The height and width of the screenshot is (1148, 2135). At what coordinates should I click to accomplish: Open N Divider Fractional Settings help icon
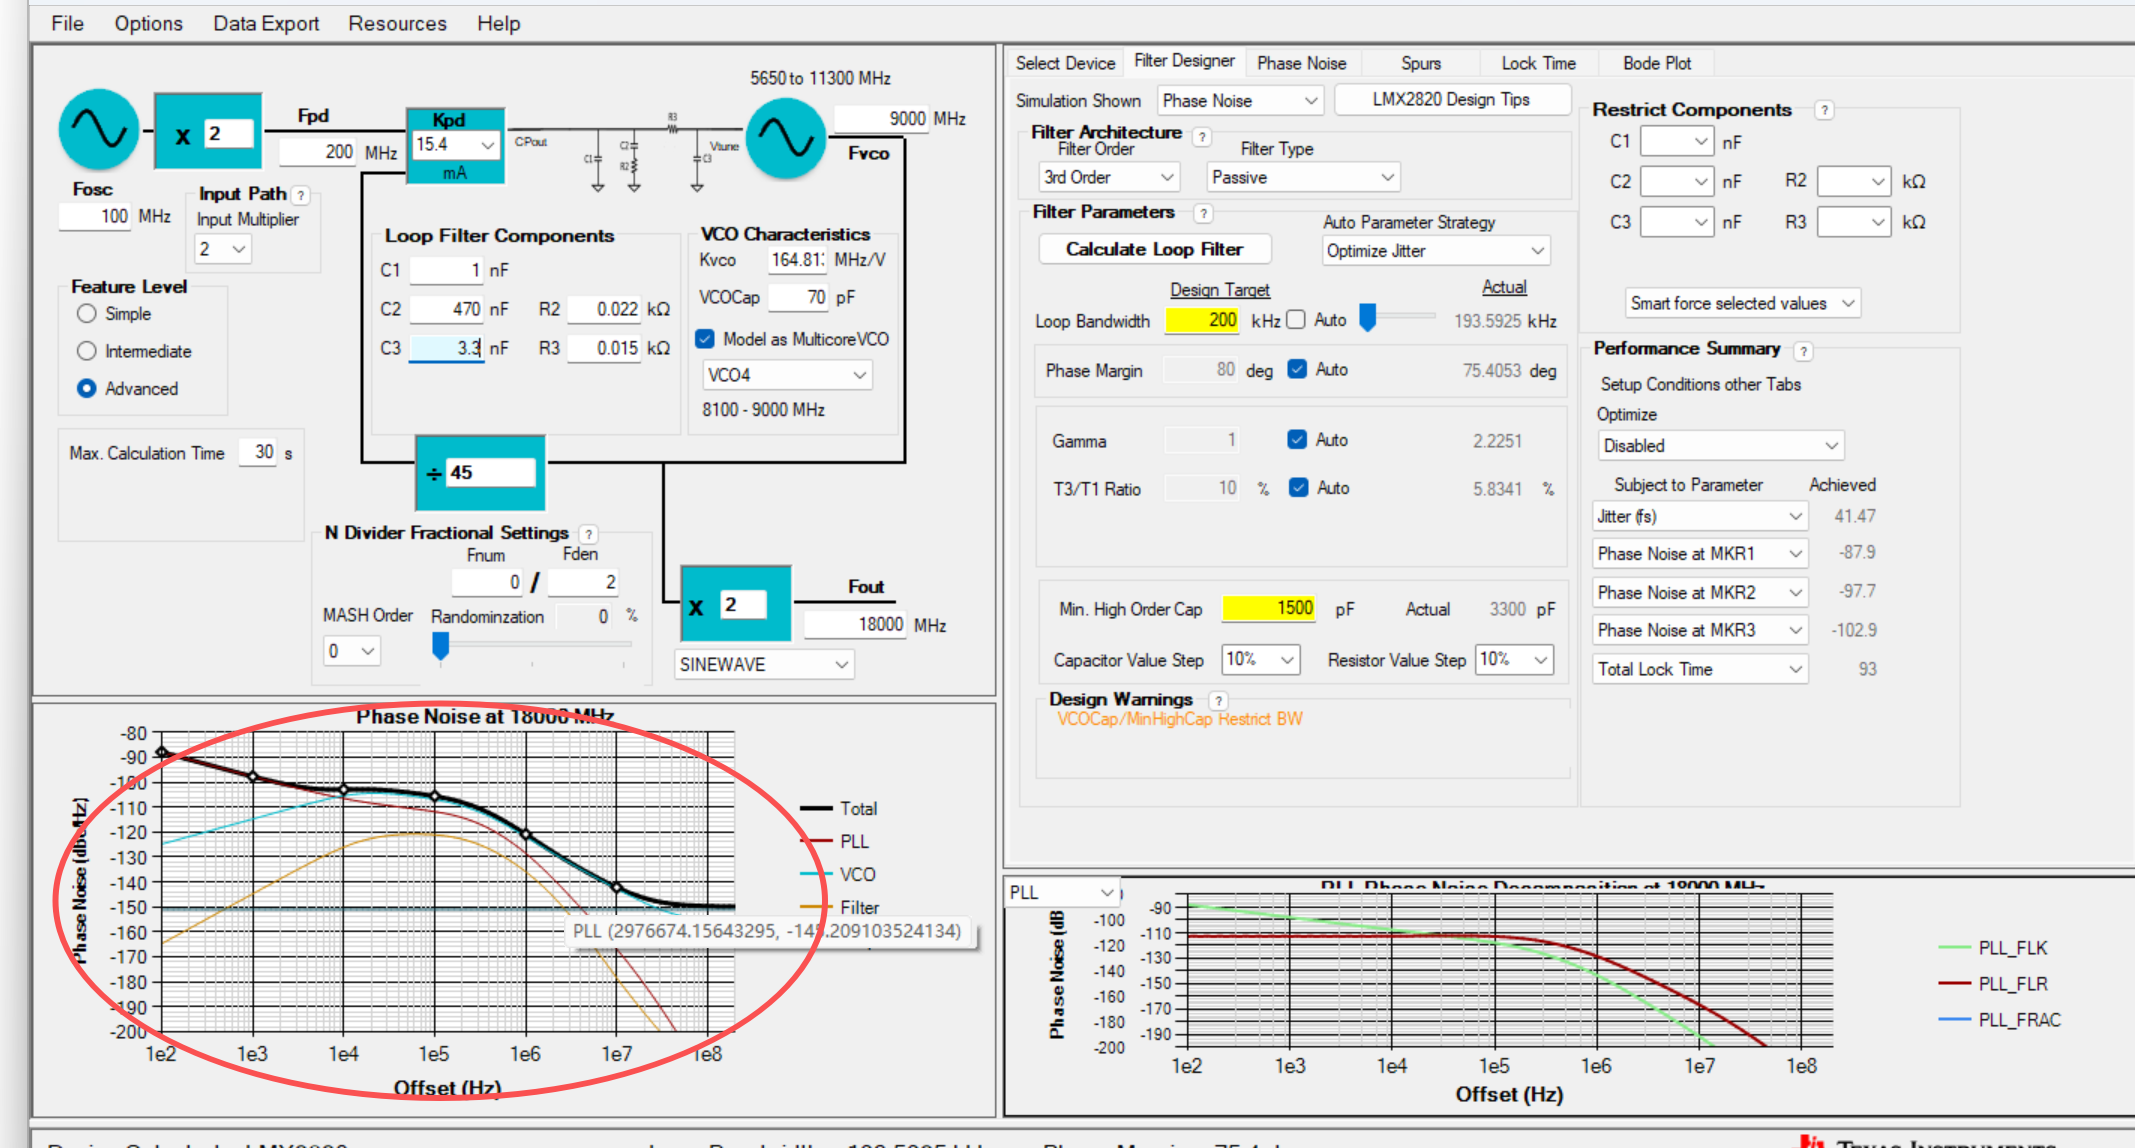[x=589, y=534]
